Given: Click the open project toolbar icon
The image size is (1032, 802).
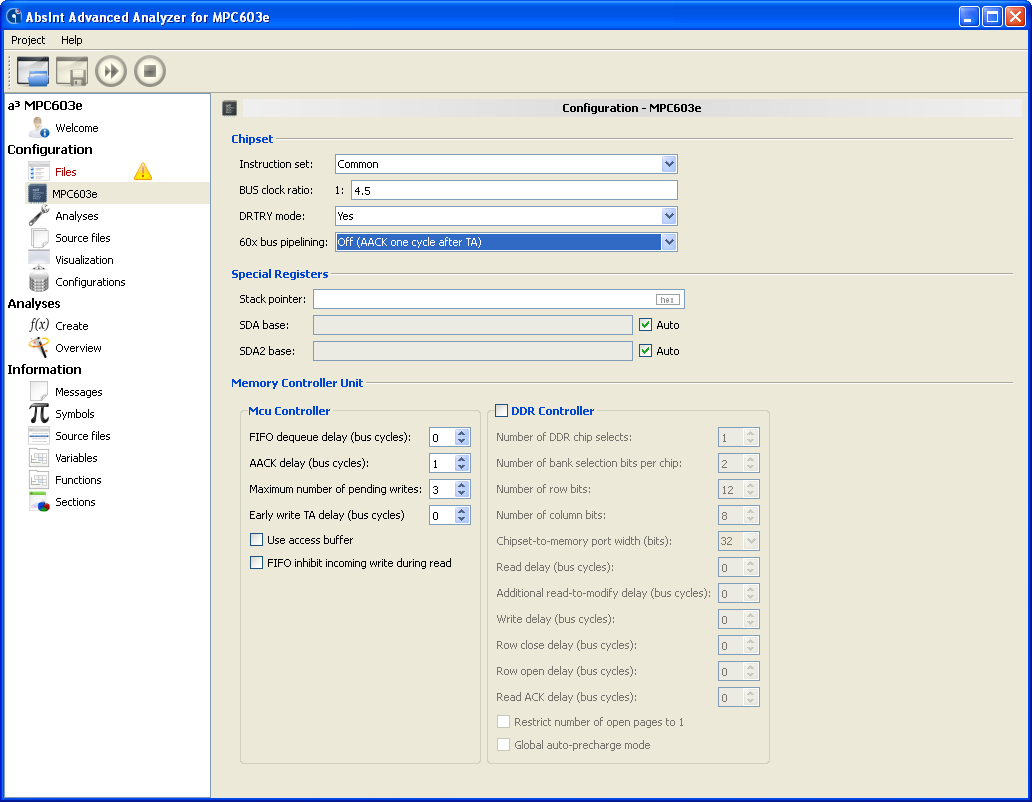Looking at the screenshot, I should [x=33, y=71].
